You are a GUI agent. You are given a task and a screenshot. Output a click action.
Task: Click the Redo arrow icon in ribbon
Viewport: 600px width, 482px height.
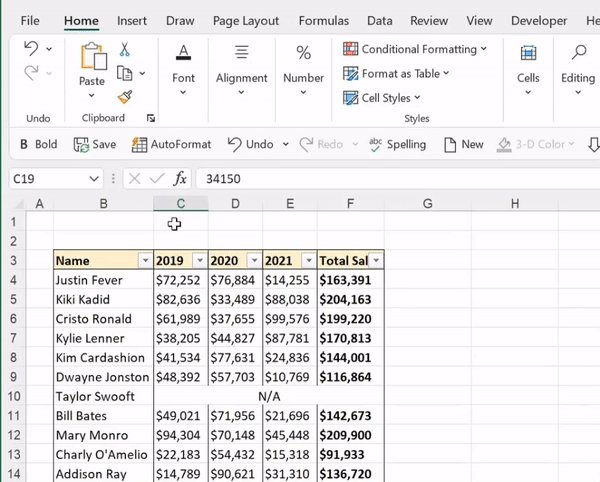31,73
